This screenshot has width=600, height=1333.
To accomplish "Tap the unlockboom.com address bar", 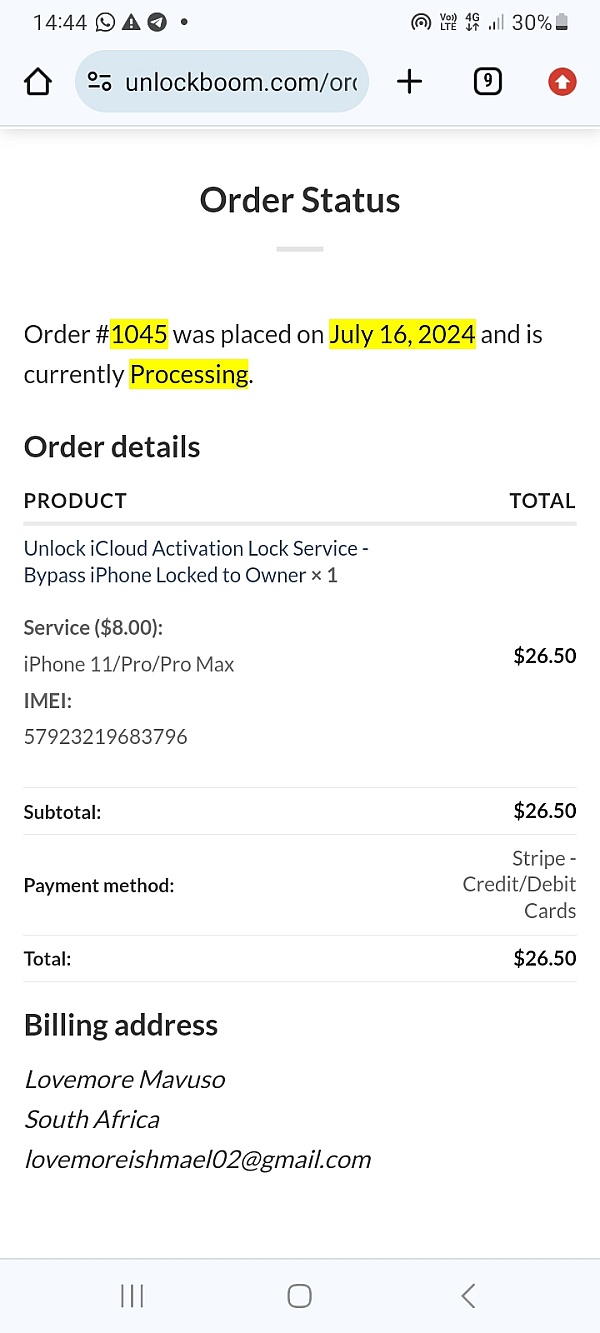I will click(240, 82).
